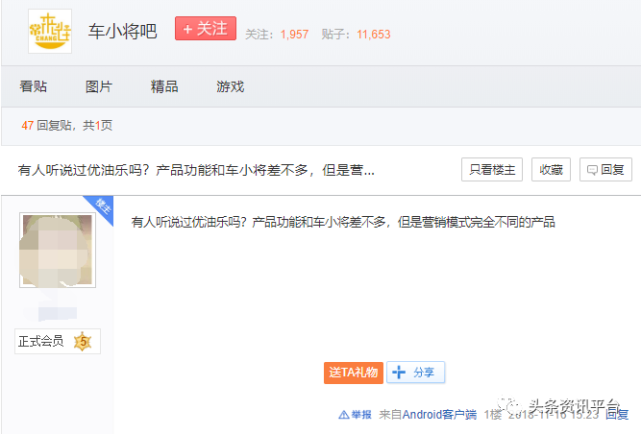641x434 pixels.
Task: Click the 车小将吧 forum logo image
Action: (50, 31)
